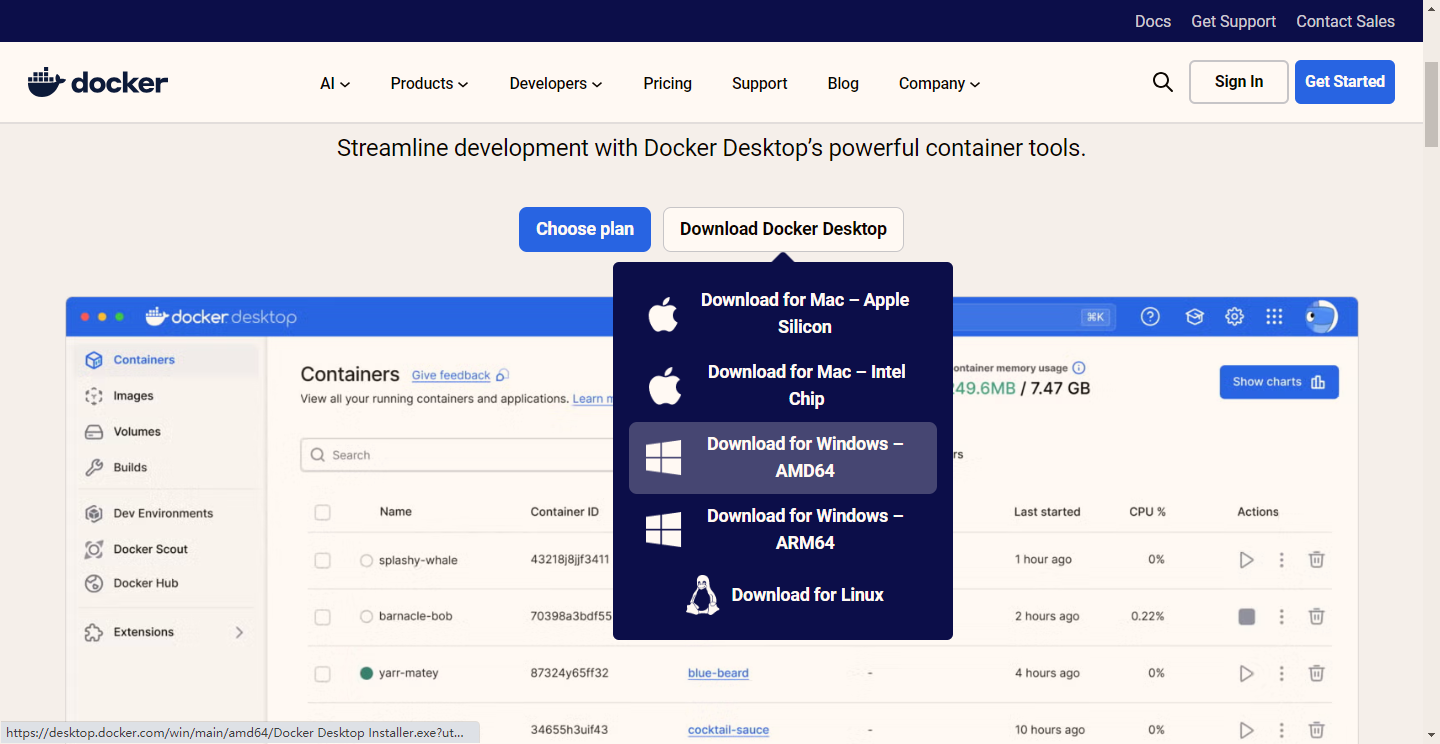1440x744 pixels.
Task: Click the CPU % column header
Action: pyautogui.click(x=1148, y=512)
